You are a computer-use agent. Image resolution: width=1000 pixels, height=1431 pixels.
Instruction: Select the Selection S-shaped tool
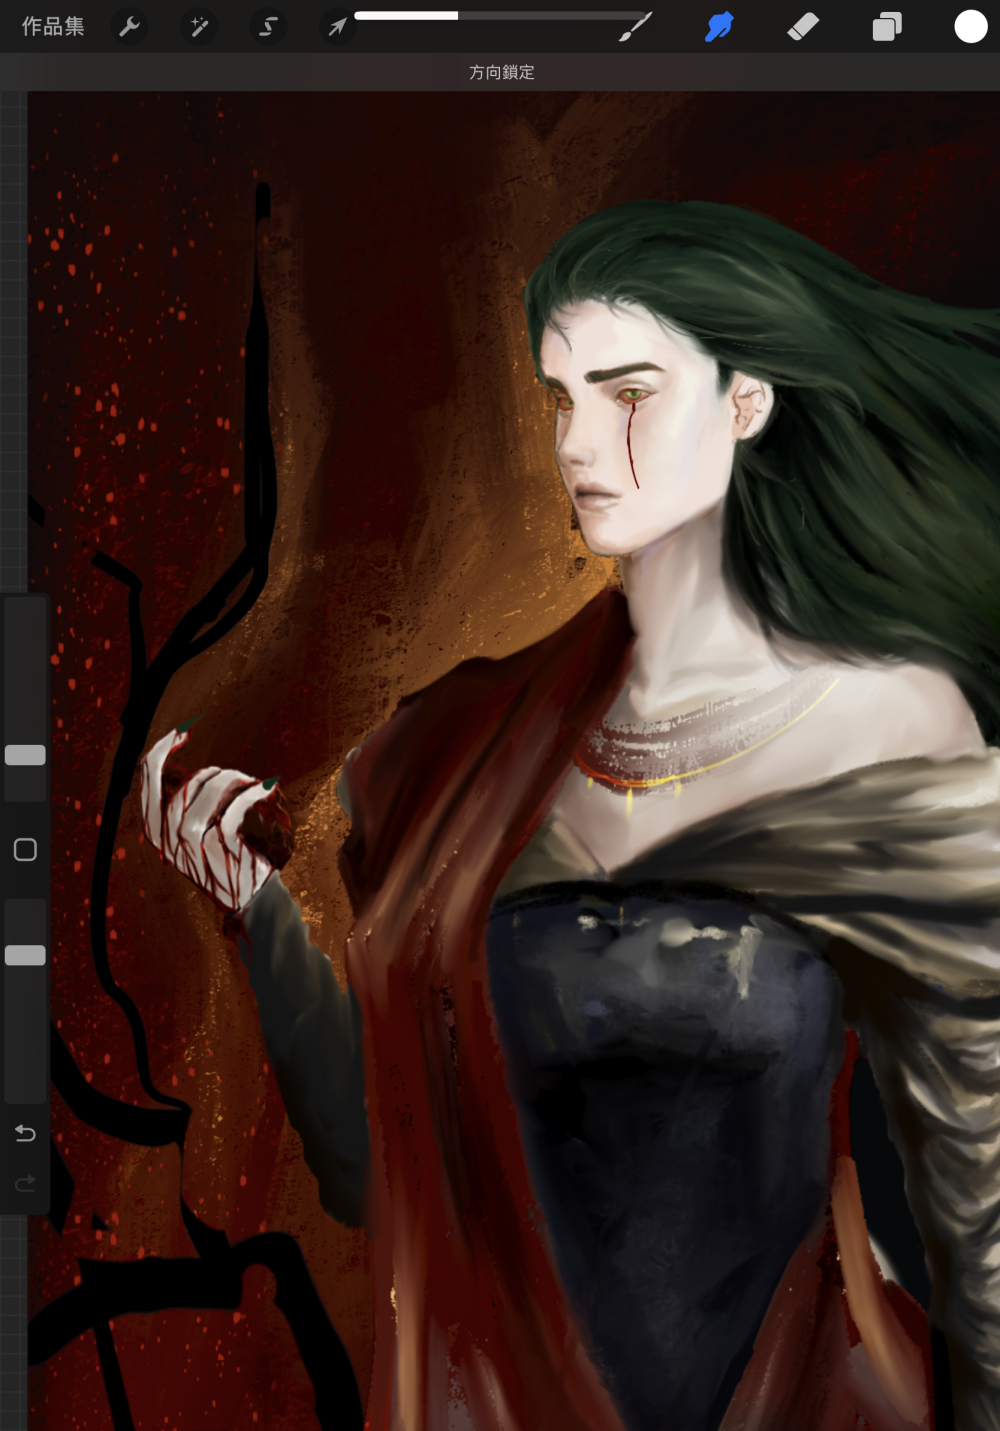(268, 27)
